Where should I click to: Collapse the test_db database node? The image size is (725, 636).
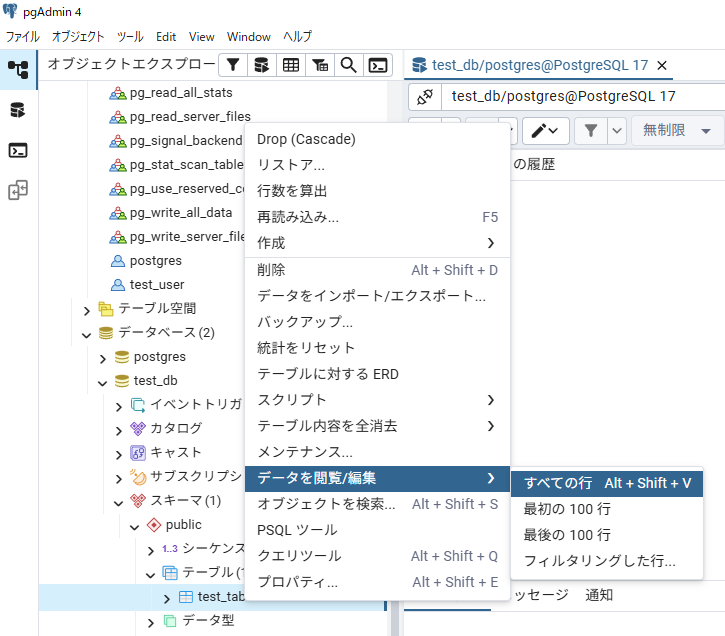pos(103,383)
